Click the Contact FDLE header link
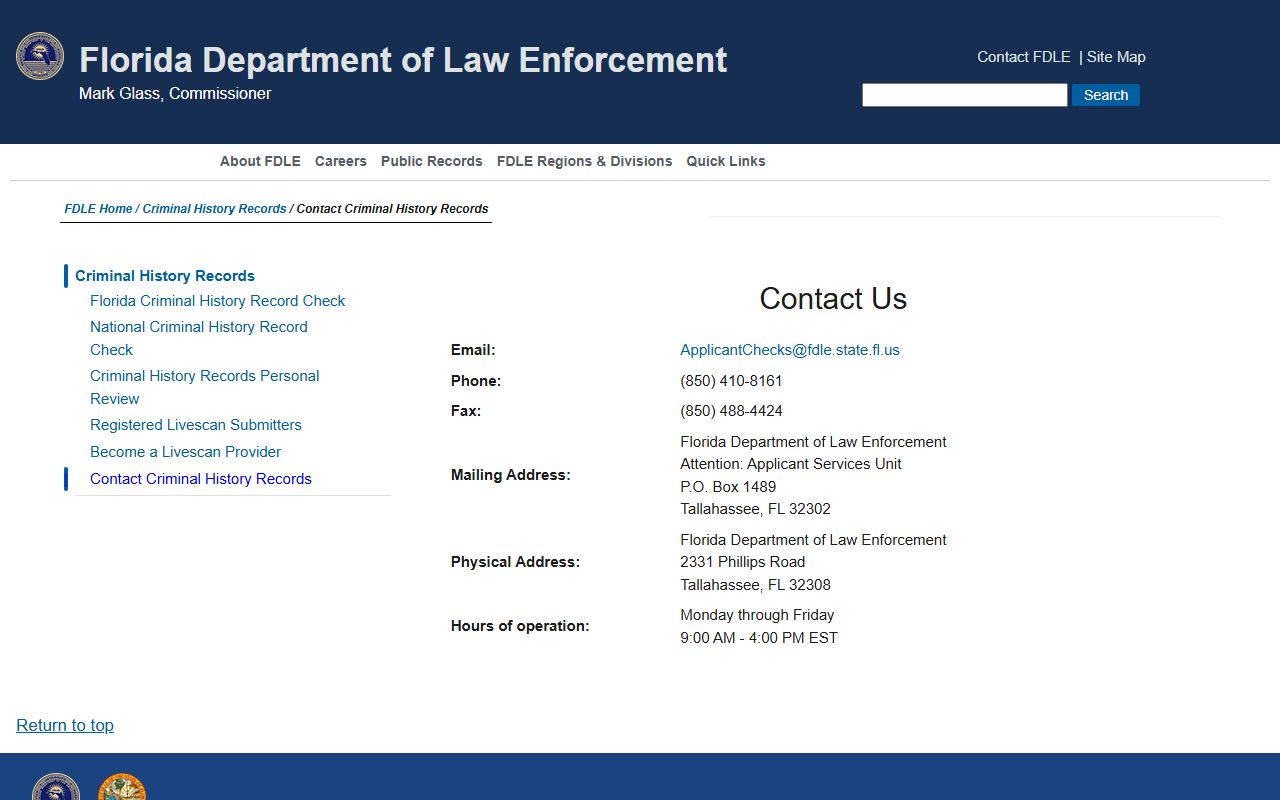This screenshot has height=800, width=1280. pyautogui.click(x=1024, y=57)
